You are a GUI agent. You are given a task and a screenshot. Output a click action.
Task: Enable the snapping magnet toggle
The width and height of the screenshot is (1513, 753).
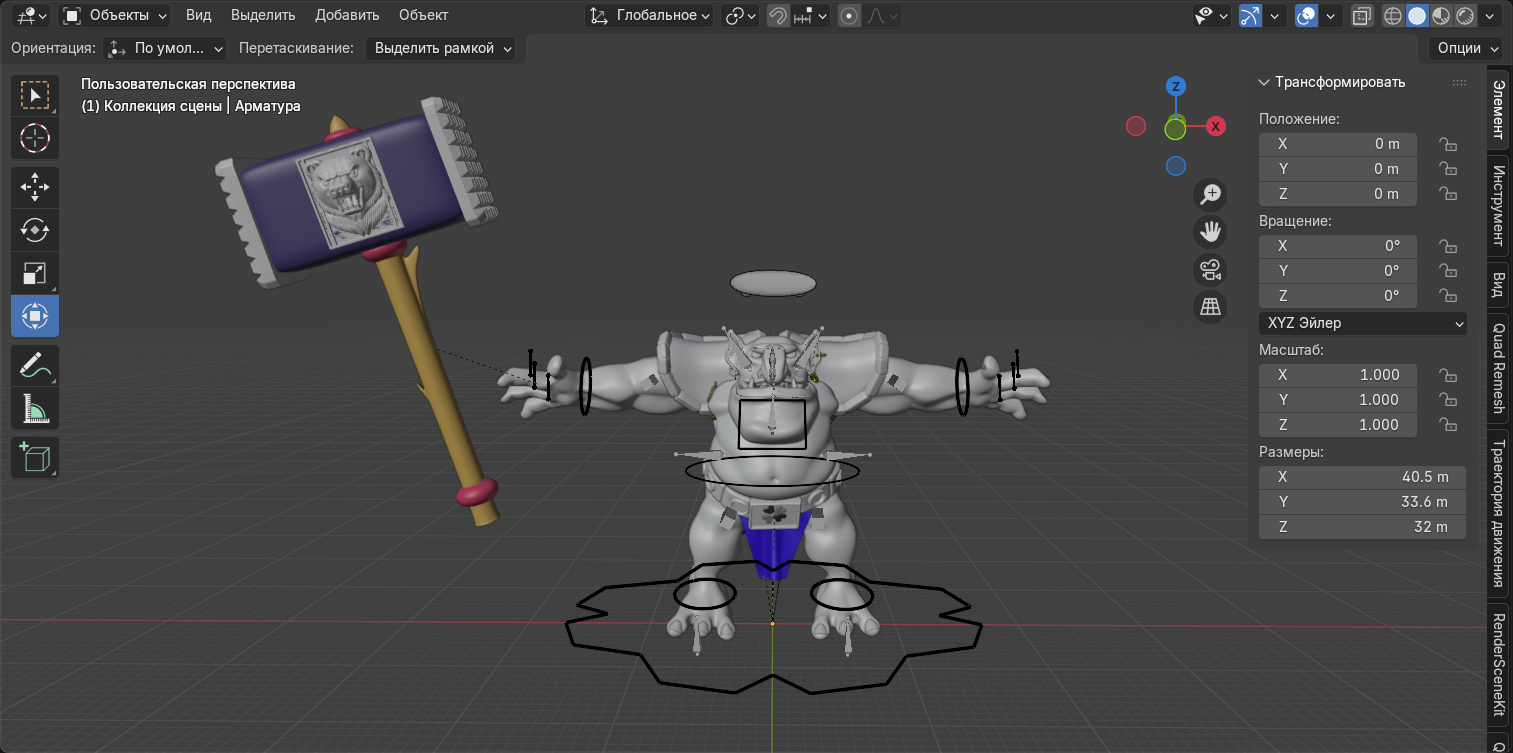pyautogui.click(x=777, y=15)
